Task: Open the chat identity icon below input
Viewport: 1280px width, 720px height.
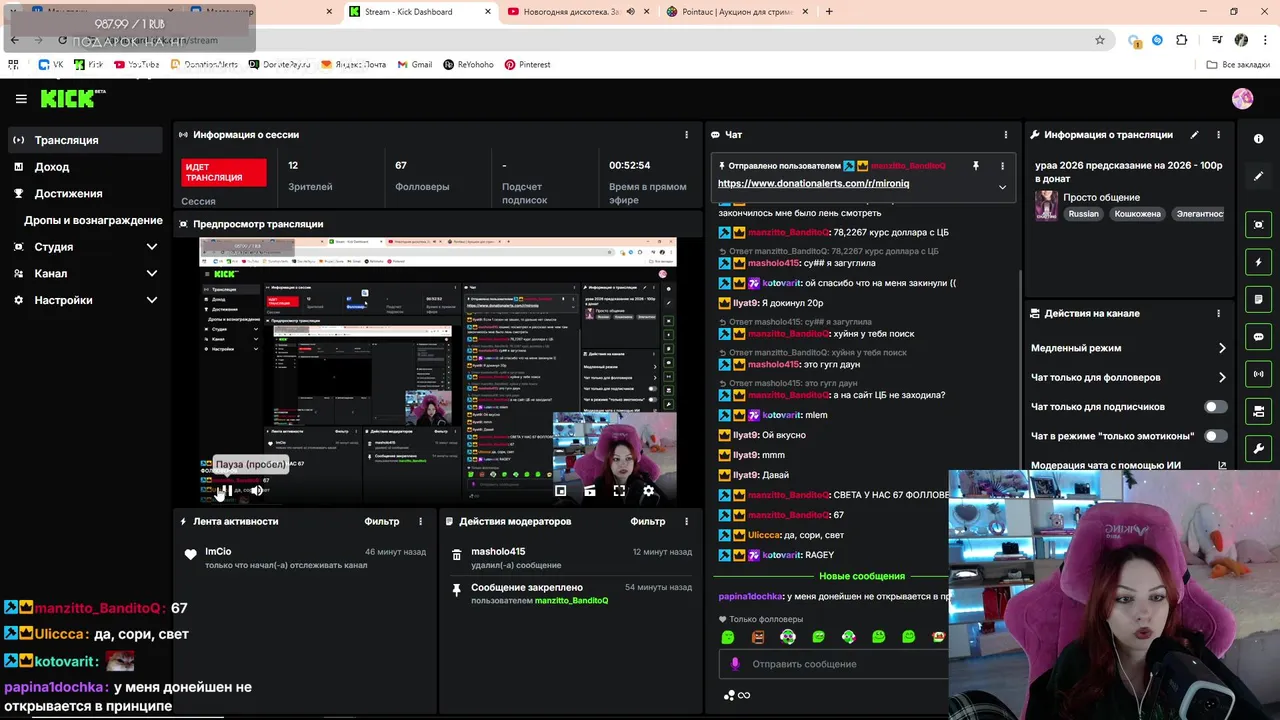Action: [x=729, y=696]
